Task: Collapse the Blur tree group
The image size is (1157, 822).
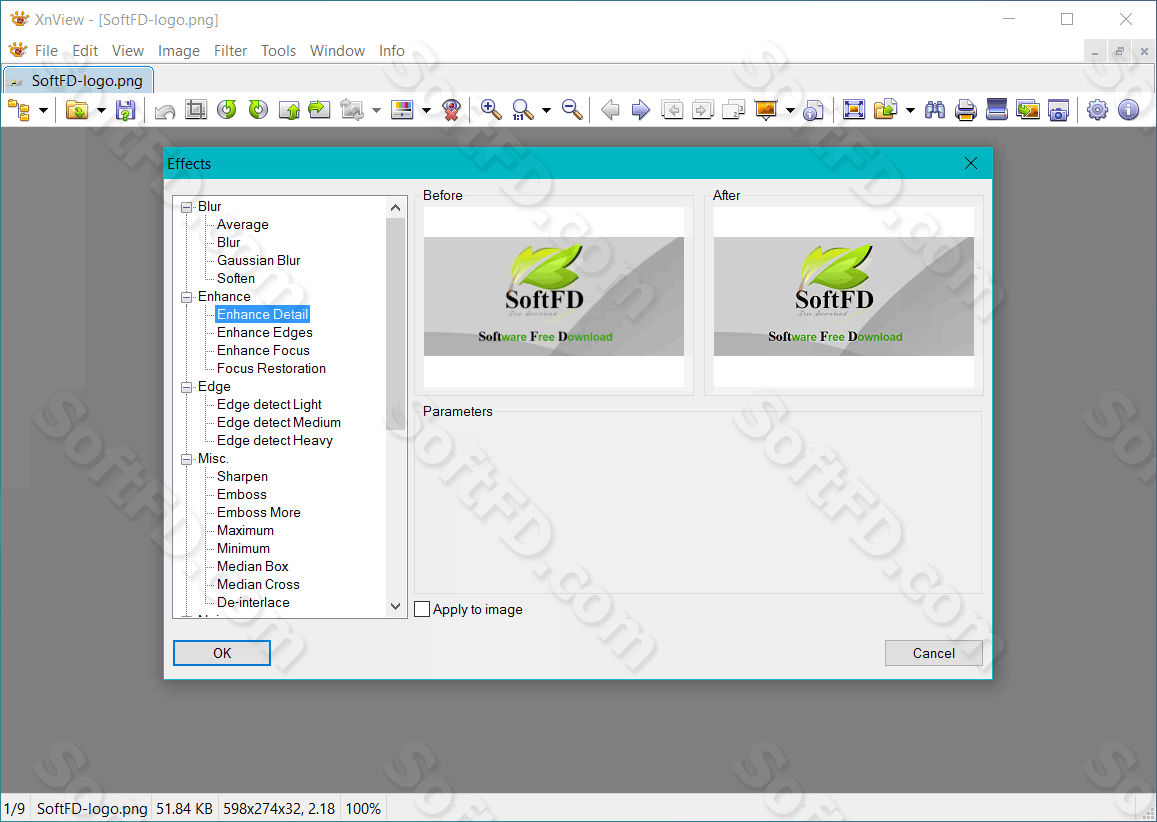Action: tap(187, 207)
